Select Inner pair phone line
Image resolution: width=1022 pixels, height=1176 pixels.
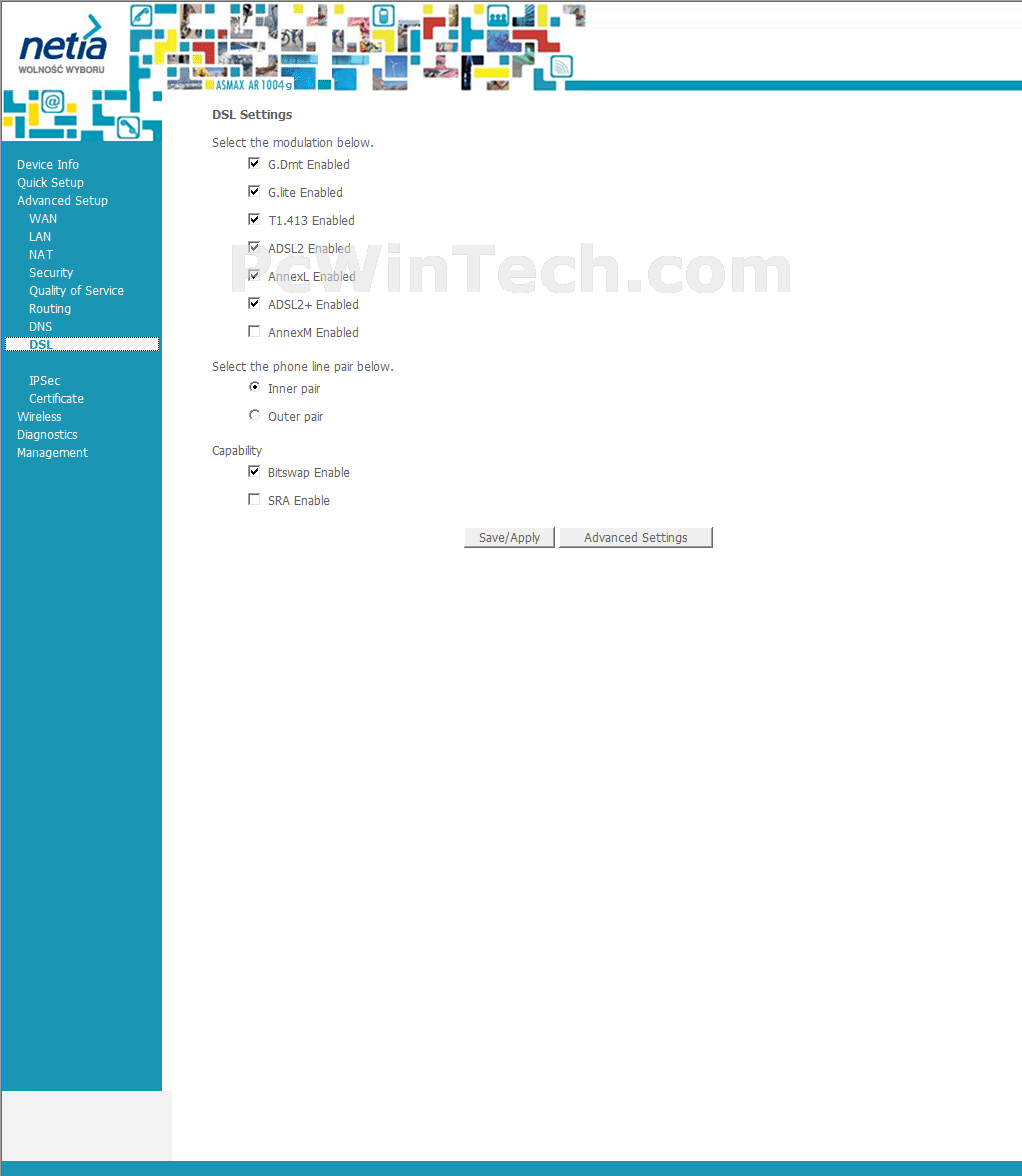(x=254, y=387)
